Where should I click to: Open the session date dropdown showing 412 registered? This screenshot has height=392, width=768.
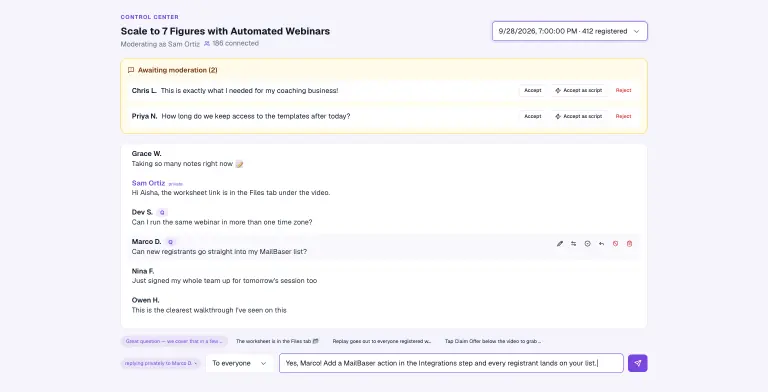coord(570,31)
